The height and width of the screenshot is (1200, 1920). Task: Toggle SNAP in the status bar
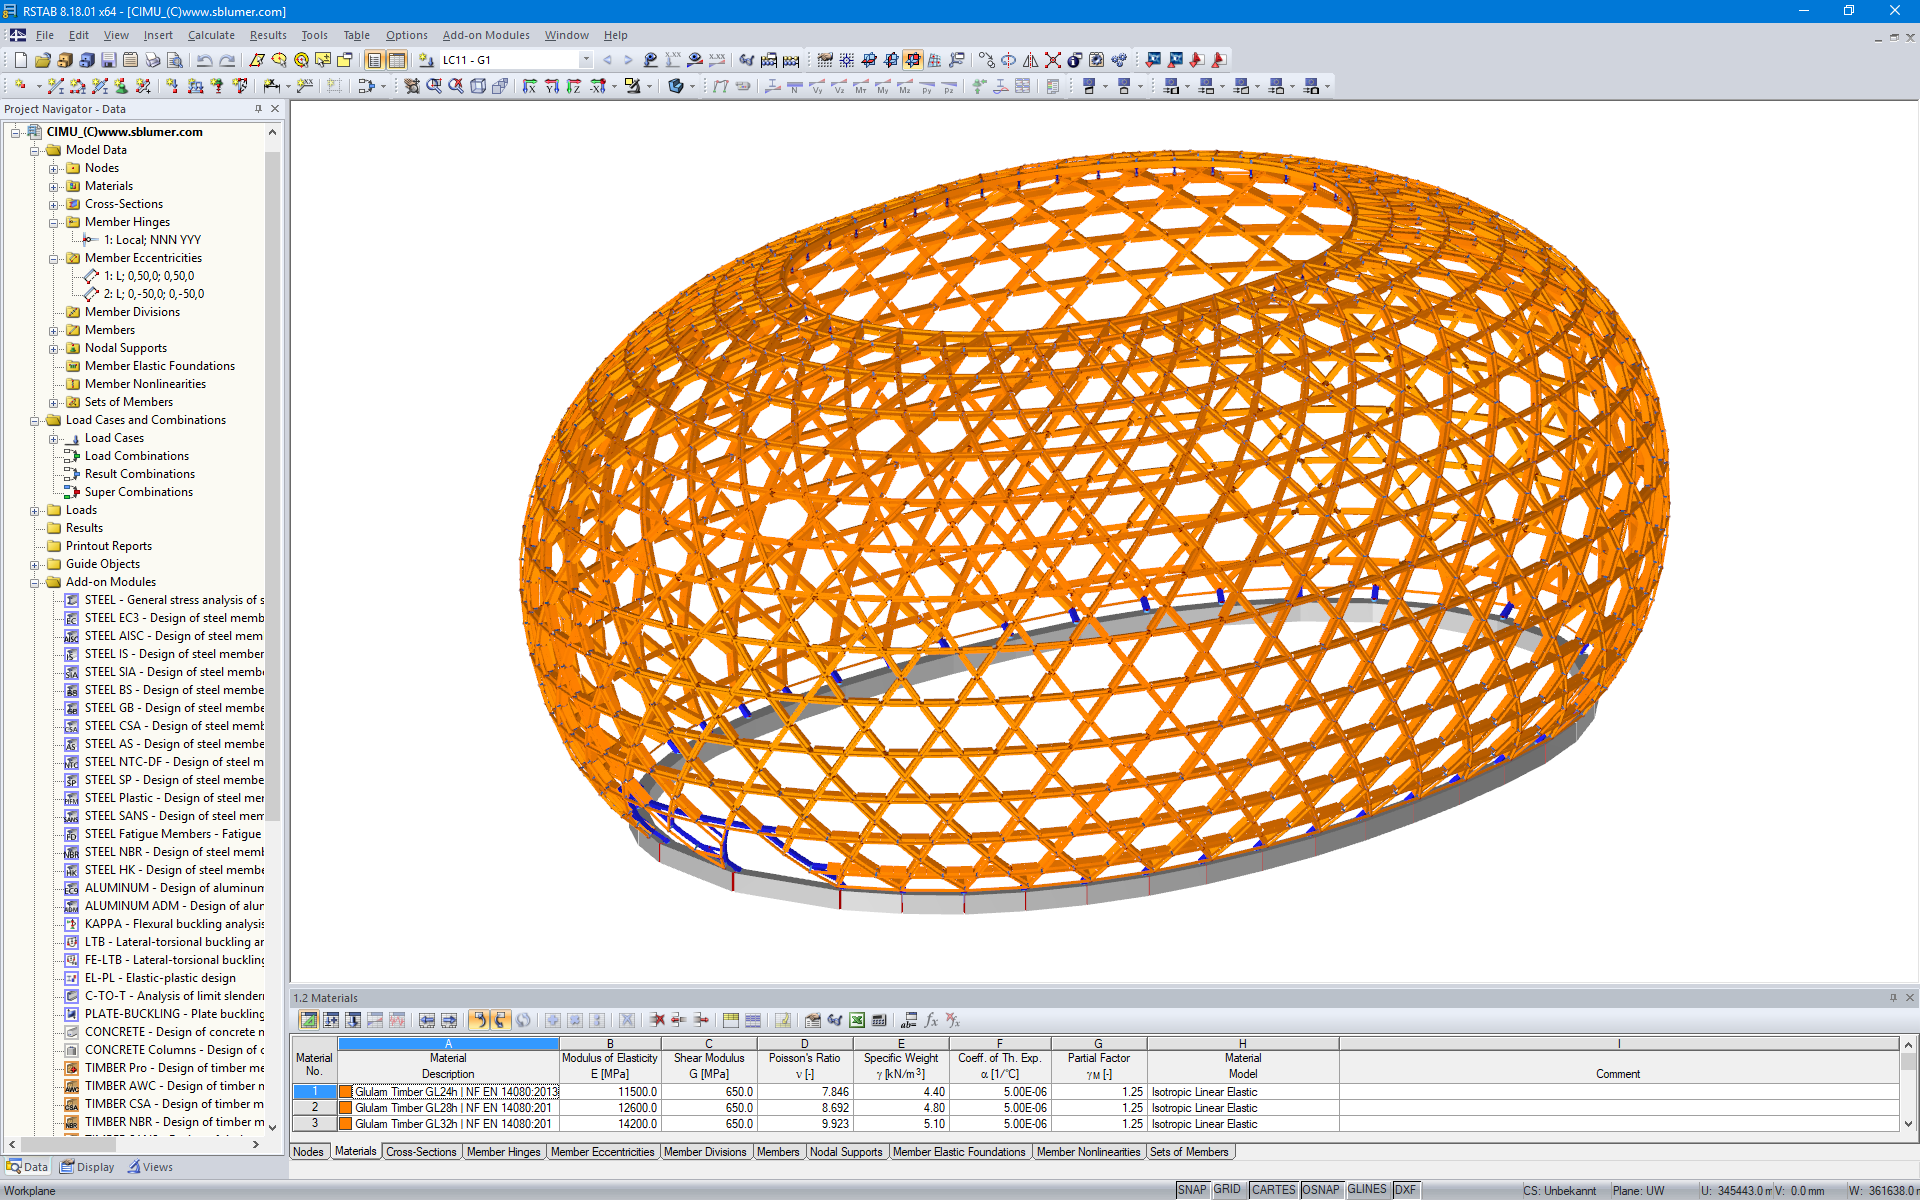(x=1191, y=1190)
